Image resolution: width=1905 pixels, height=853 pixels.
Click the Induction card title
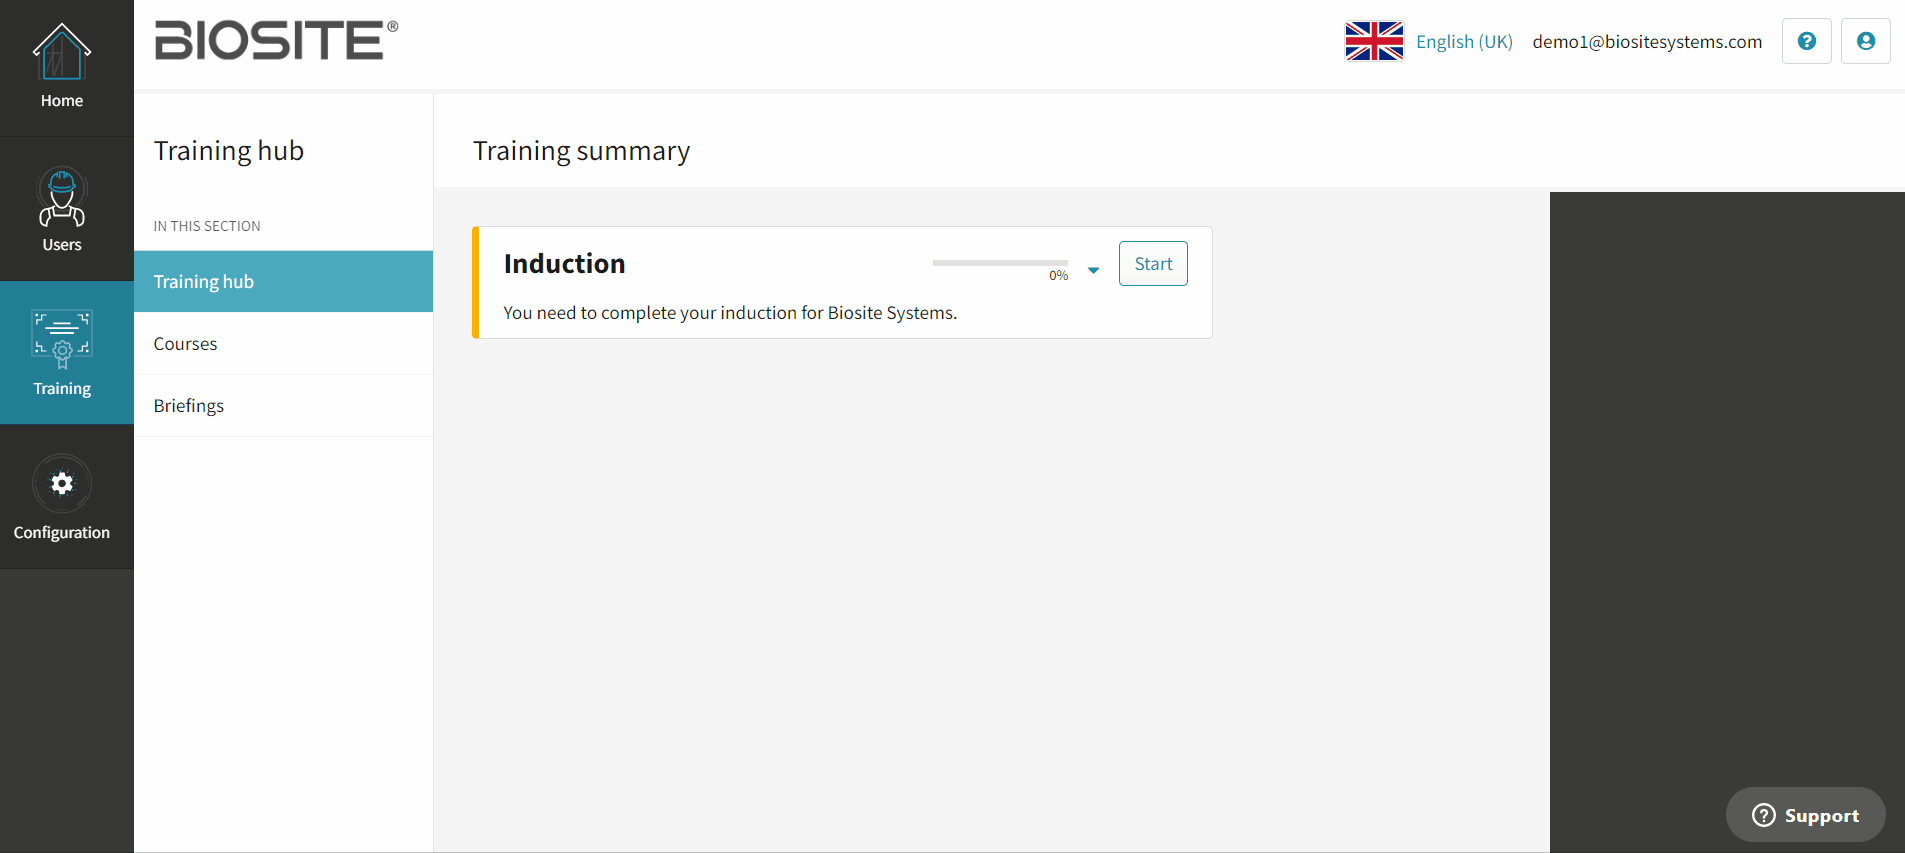click(x=564, y=263)
